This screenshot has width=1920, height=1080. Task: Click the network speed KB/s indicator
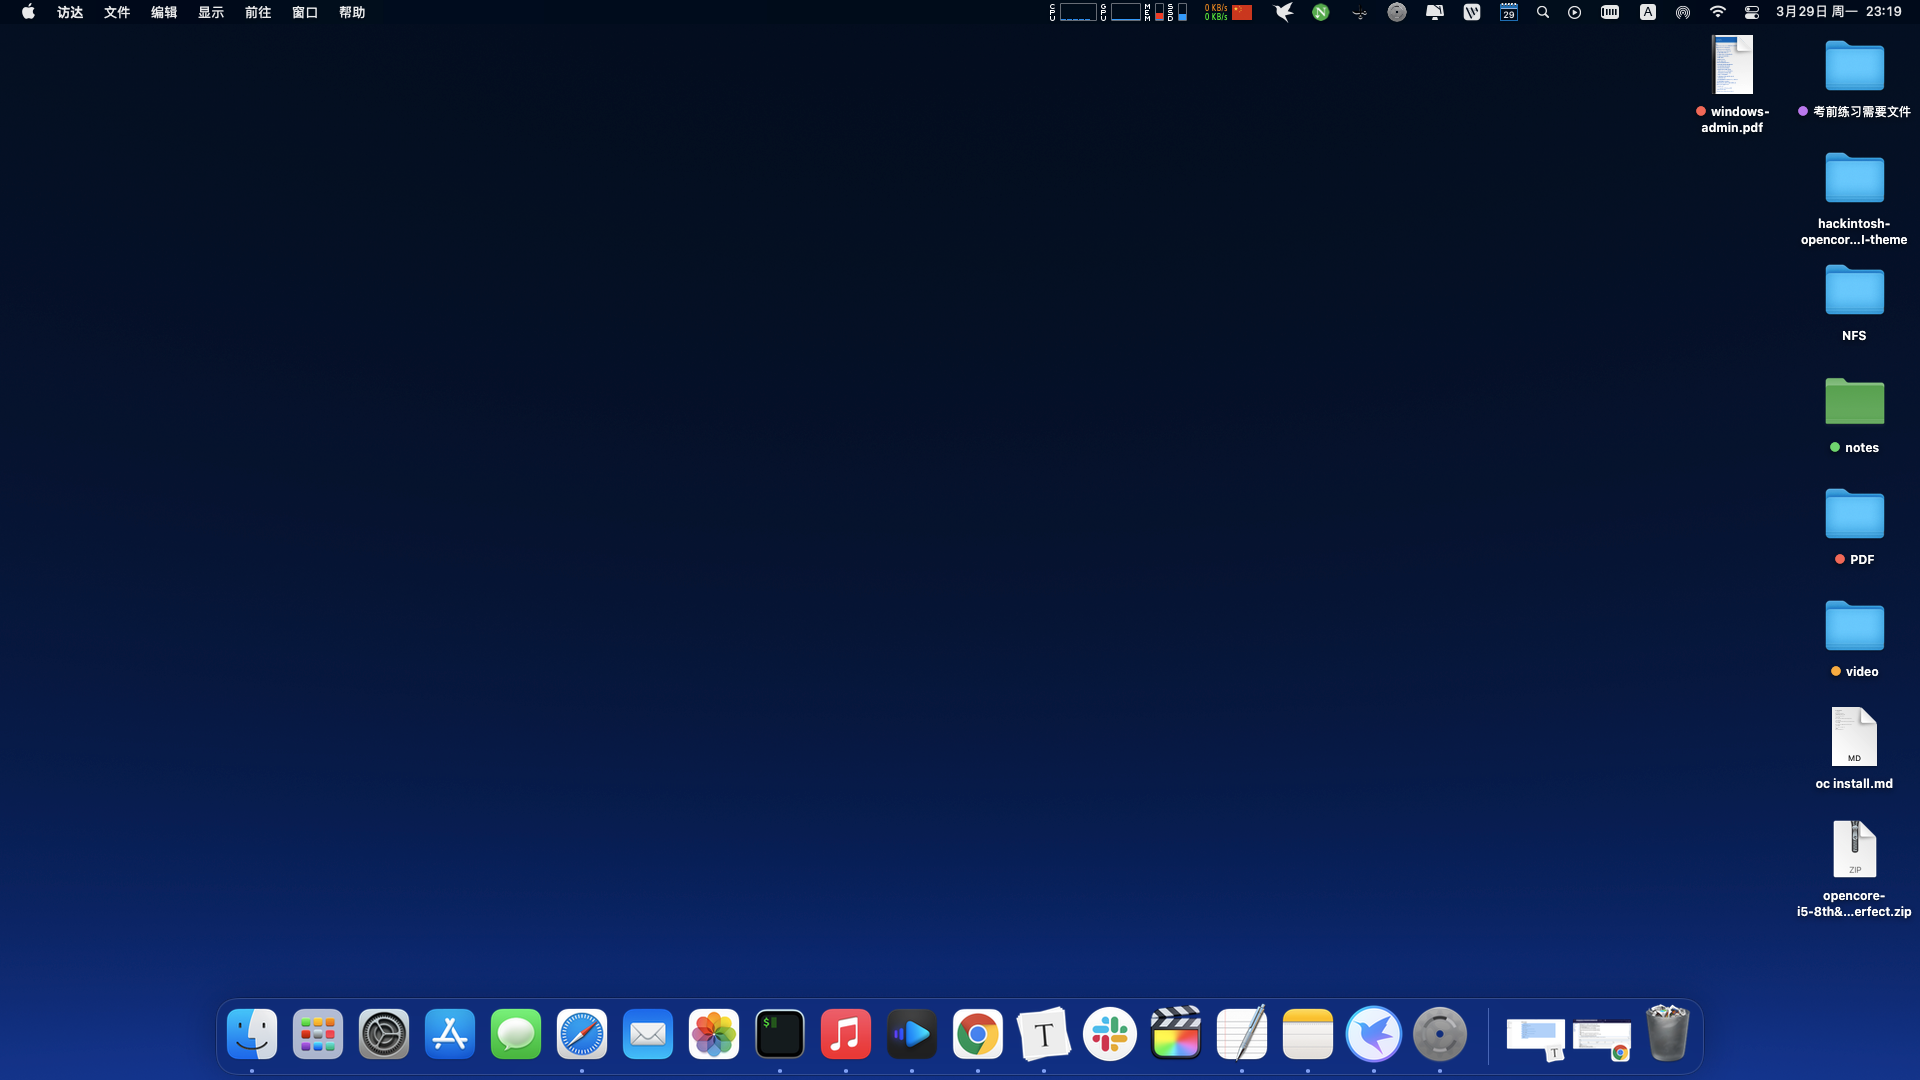click(1216, 12)
